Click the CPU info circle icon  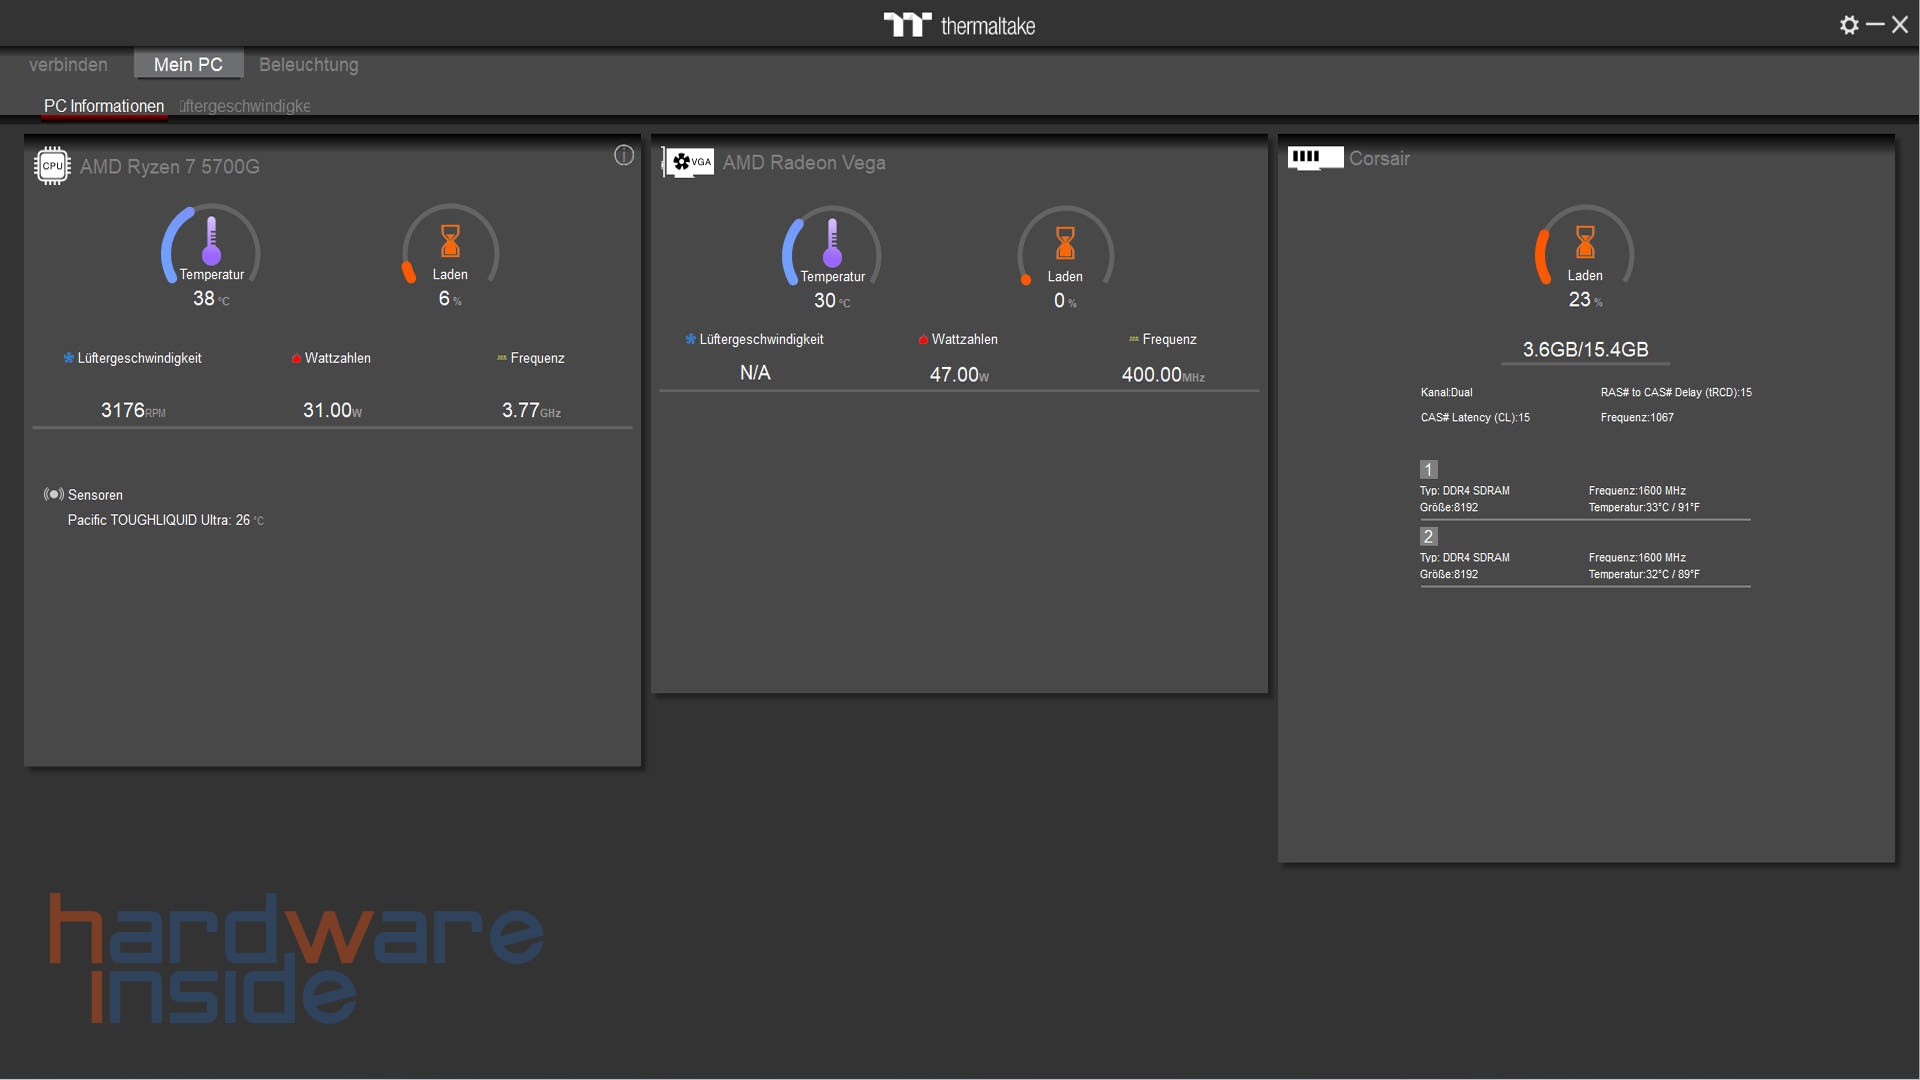pyautogui.click(x=624, y=155)
